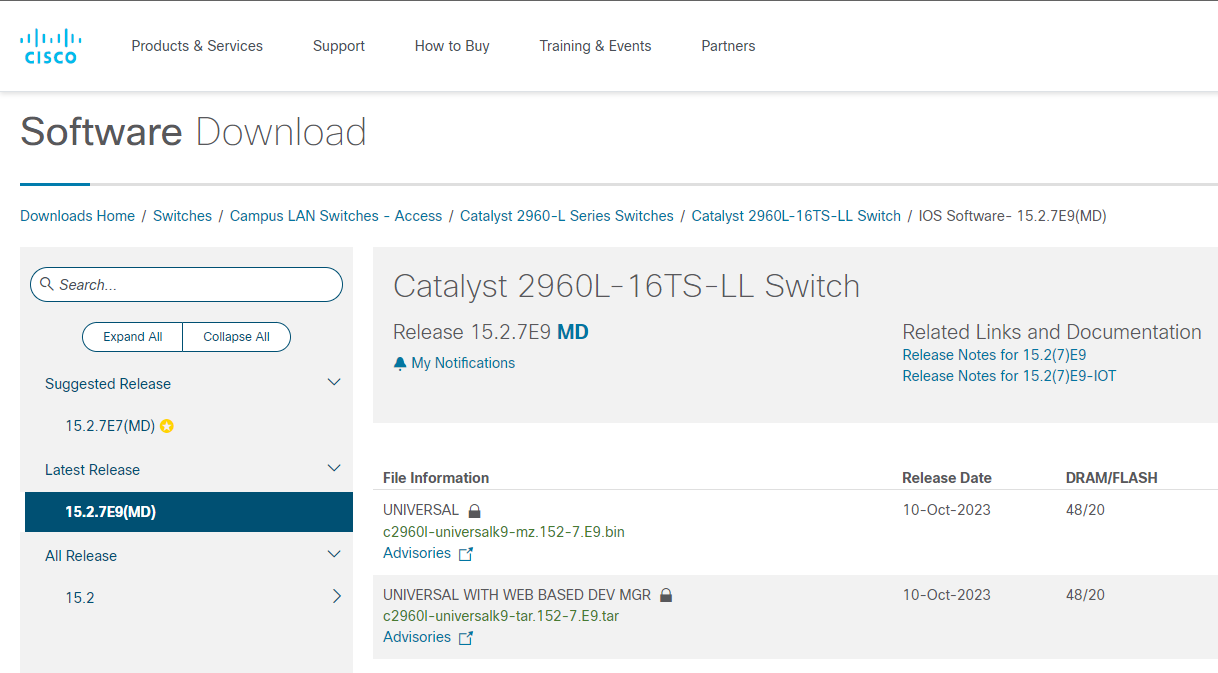Click the Release Date of the .tar file row
The height and width of the screenshot is (673, 1218).
946,595
